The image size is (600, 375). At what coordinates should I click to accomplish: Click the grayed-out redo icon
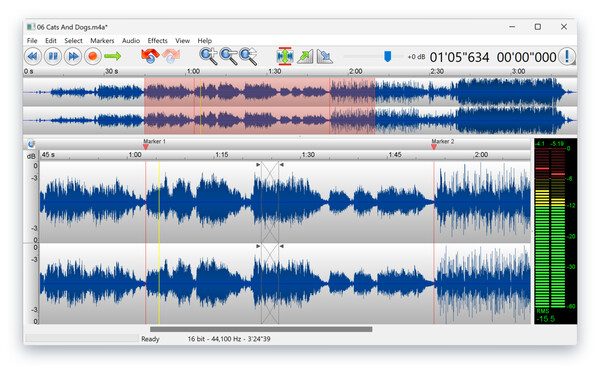click(x=171, y=56)
